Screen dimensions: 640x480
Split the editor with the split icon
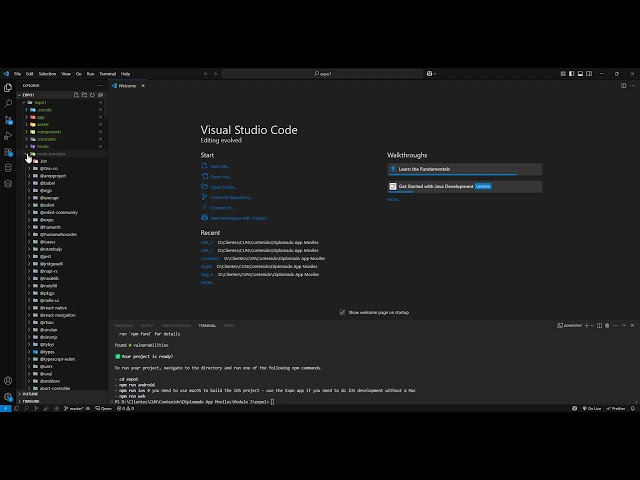coord(623,85)
